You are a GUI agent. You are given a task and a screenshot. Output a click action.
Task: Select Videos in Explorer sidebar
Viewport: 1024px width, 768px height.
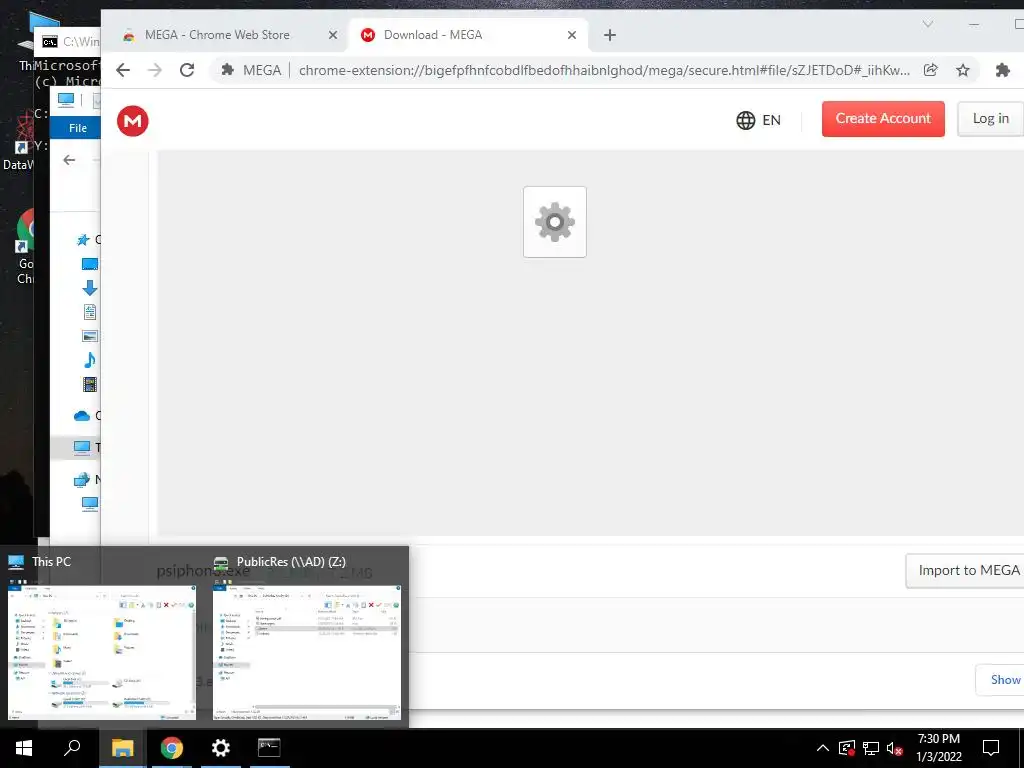(89, 385)
